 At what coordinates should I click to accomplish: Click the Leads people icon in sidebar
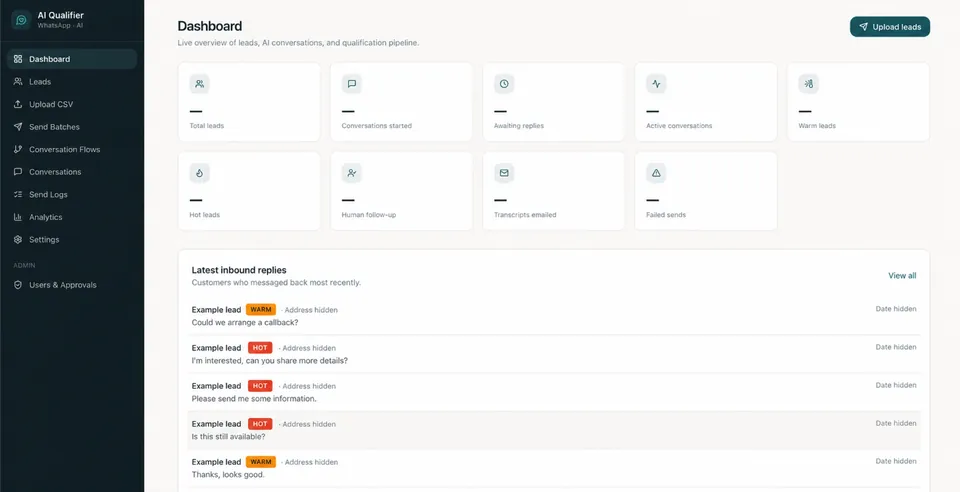[18, 81]
